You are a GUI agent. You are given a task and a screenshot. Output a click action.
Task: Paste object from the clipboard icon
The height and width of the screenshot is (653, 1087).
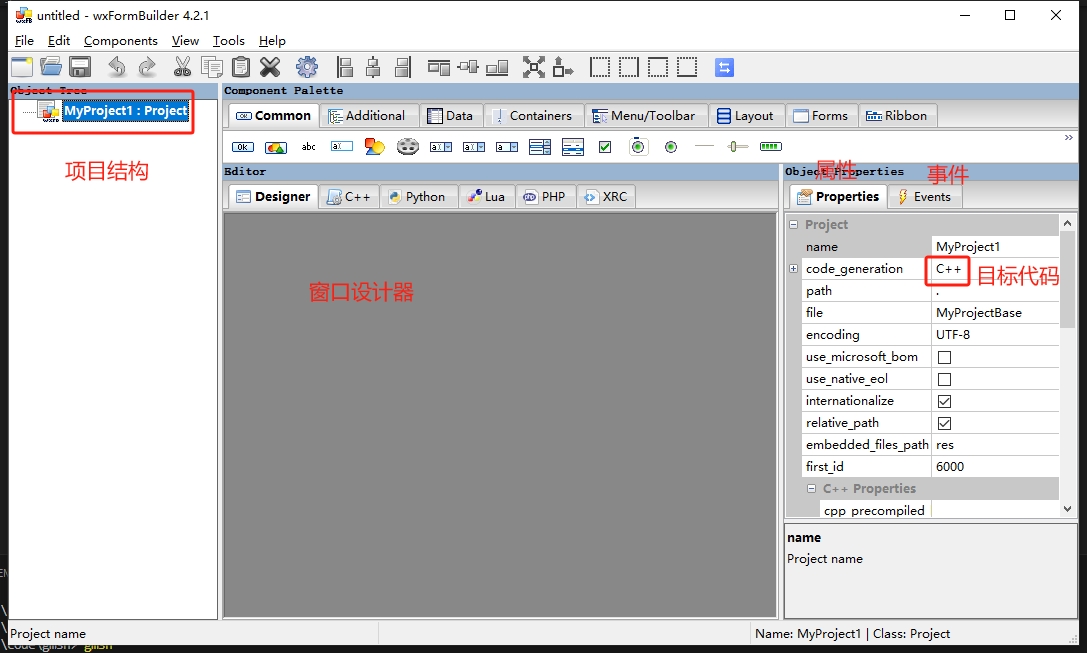(x=241, y=67)
